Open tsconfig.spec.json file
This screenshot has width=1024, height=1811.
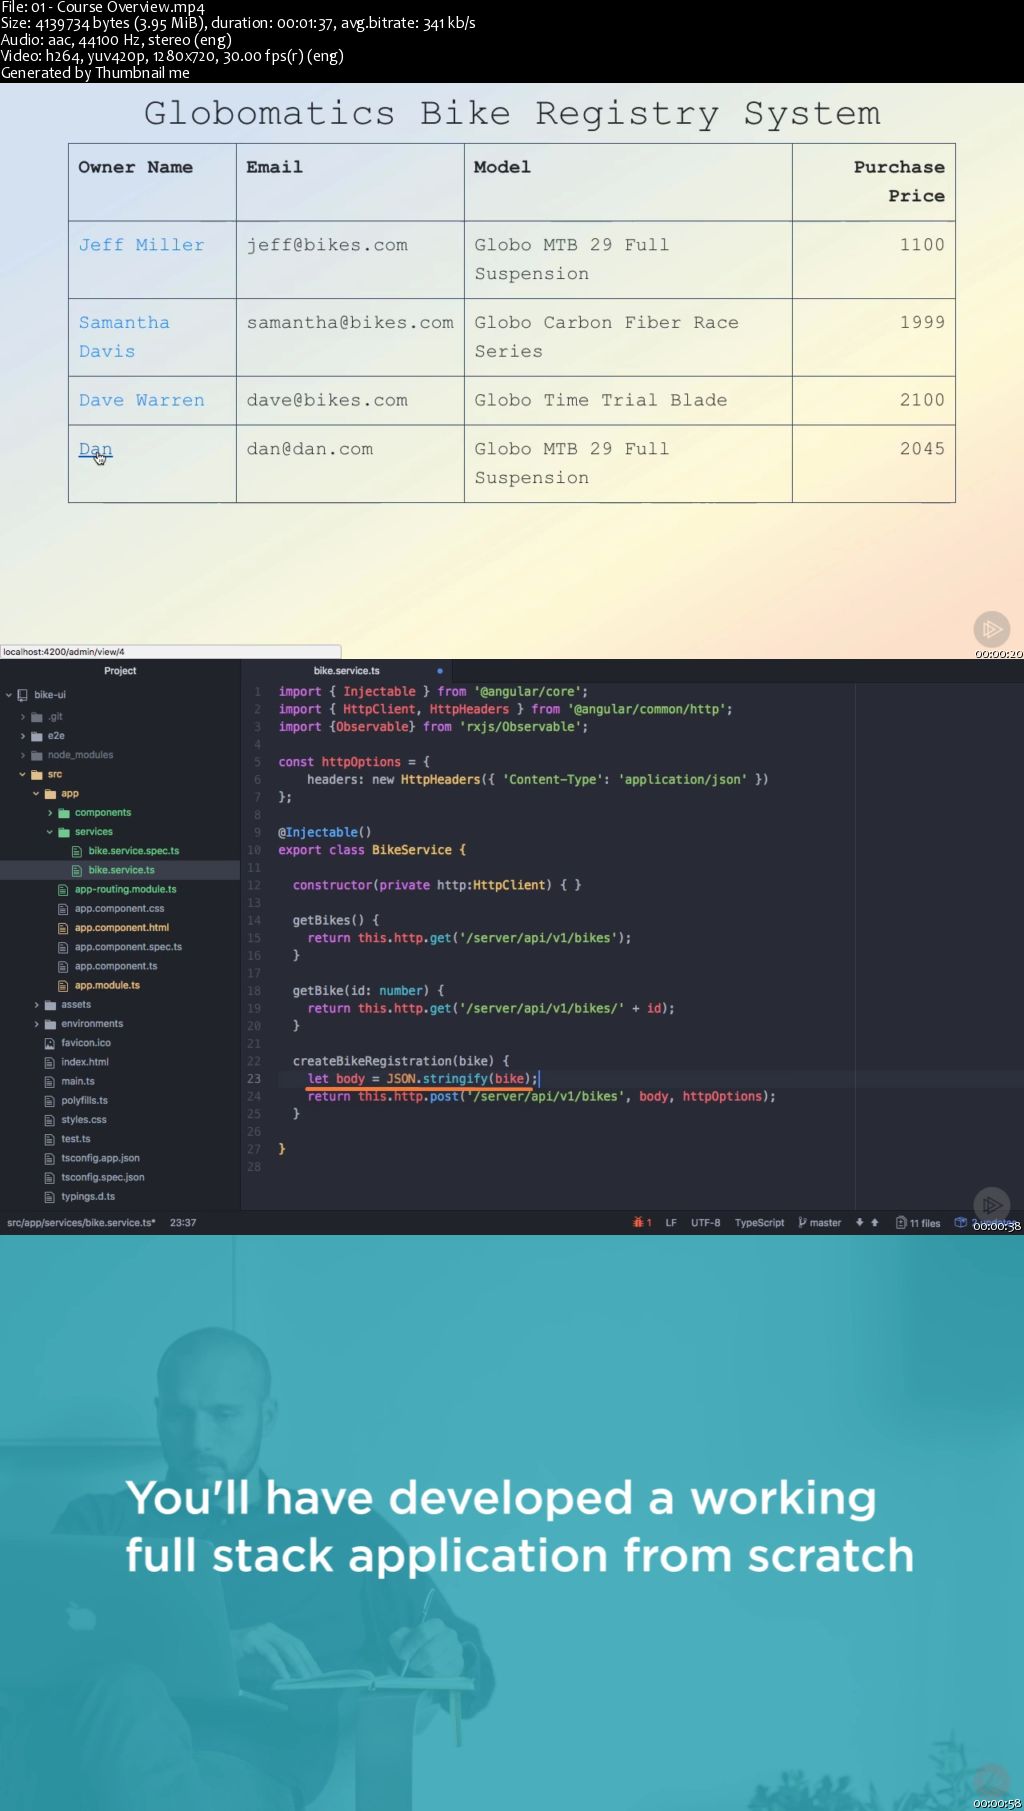coord(103,1177)
